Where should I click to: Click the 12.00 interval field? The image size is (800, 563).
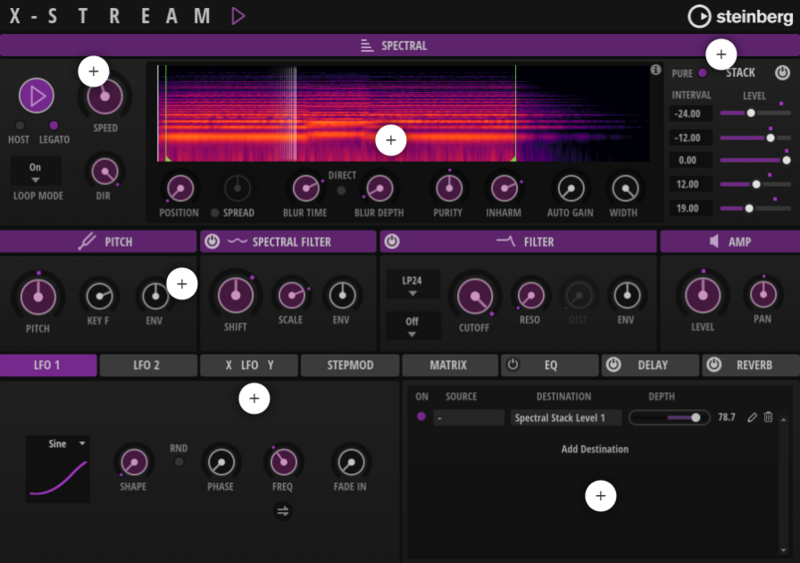point(691,184)
